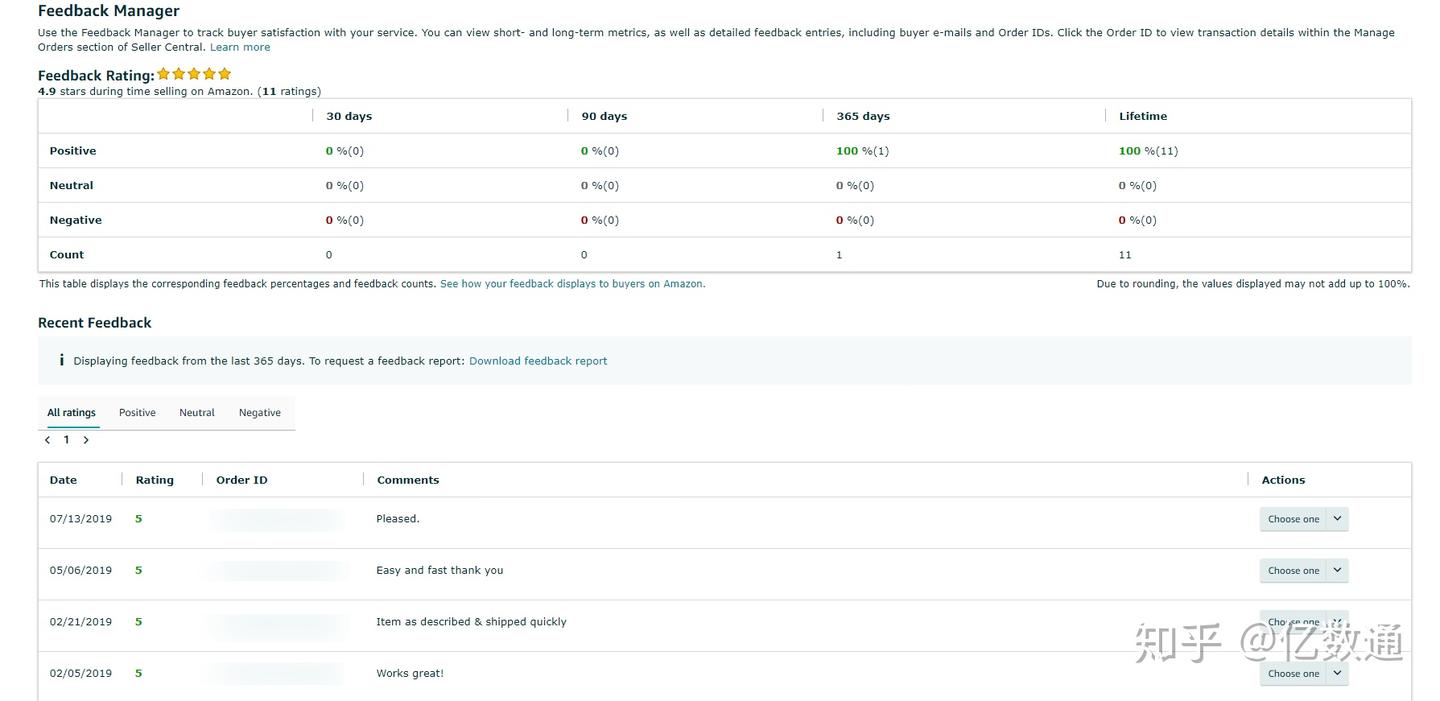
Task: Click Choose one for 07/13/2019 feedback
Action: click(1293, 519)
